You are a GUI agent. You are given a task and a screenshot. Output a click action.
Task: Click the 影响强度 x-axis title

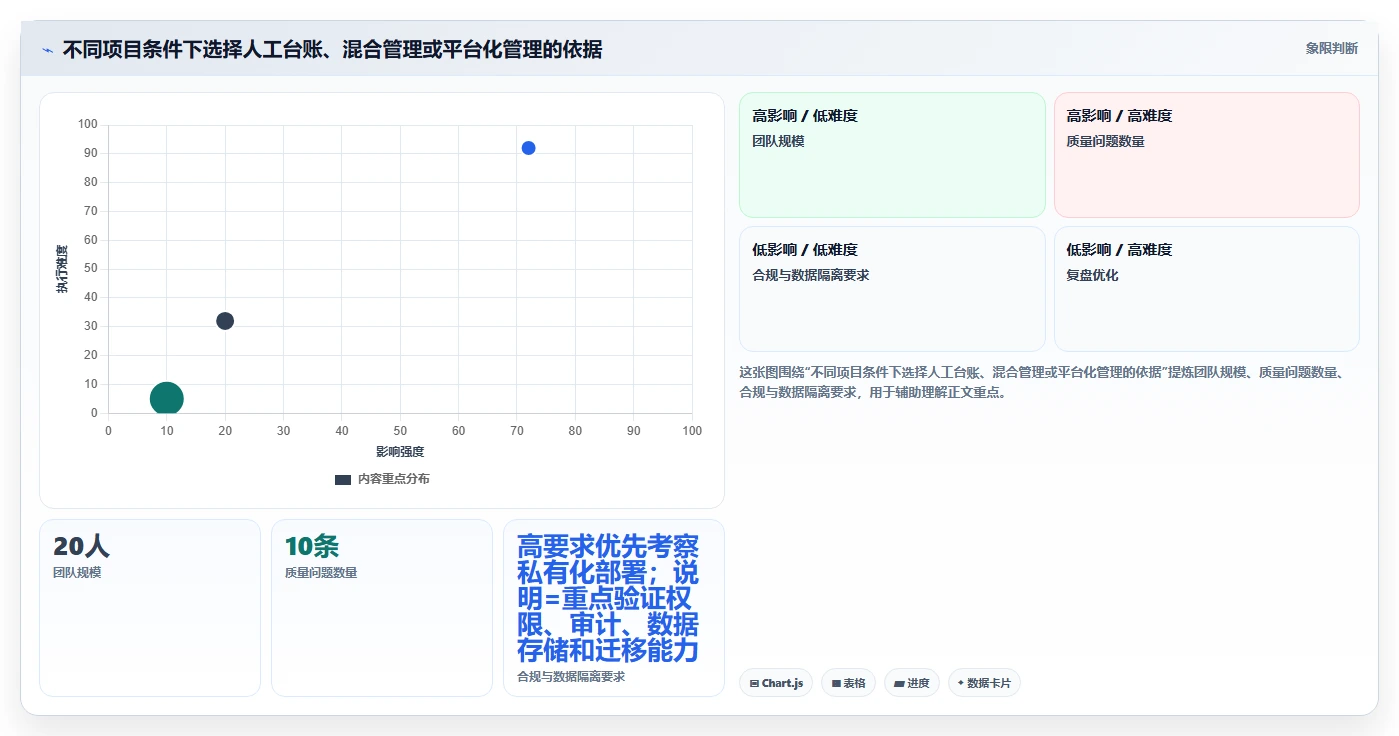coord(400,452)
